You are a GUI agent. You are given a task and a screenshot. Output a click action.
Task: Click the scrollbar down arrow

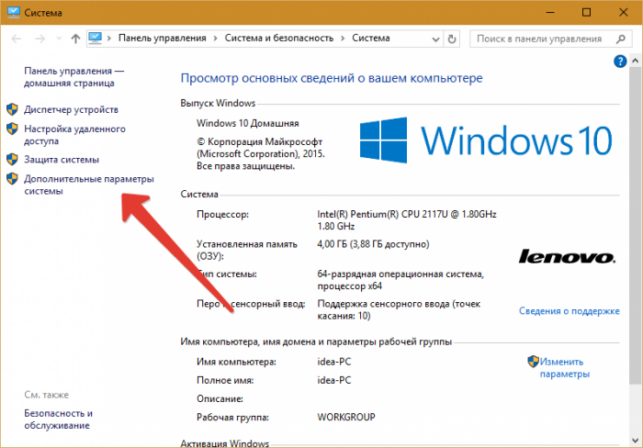[x=635, y=441]
